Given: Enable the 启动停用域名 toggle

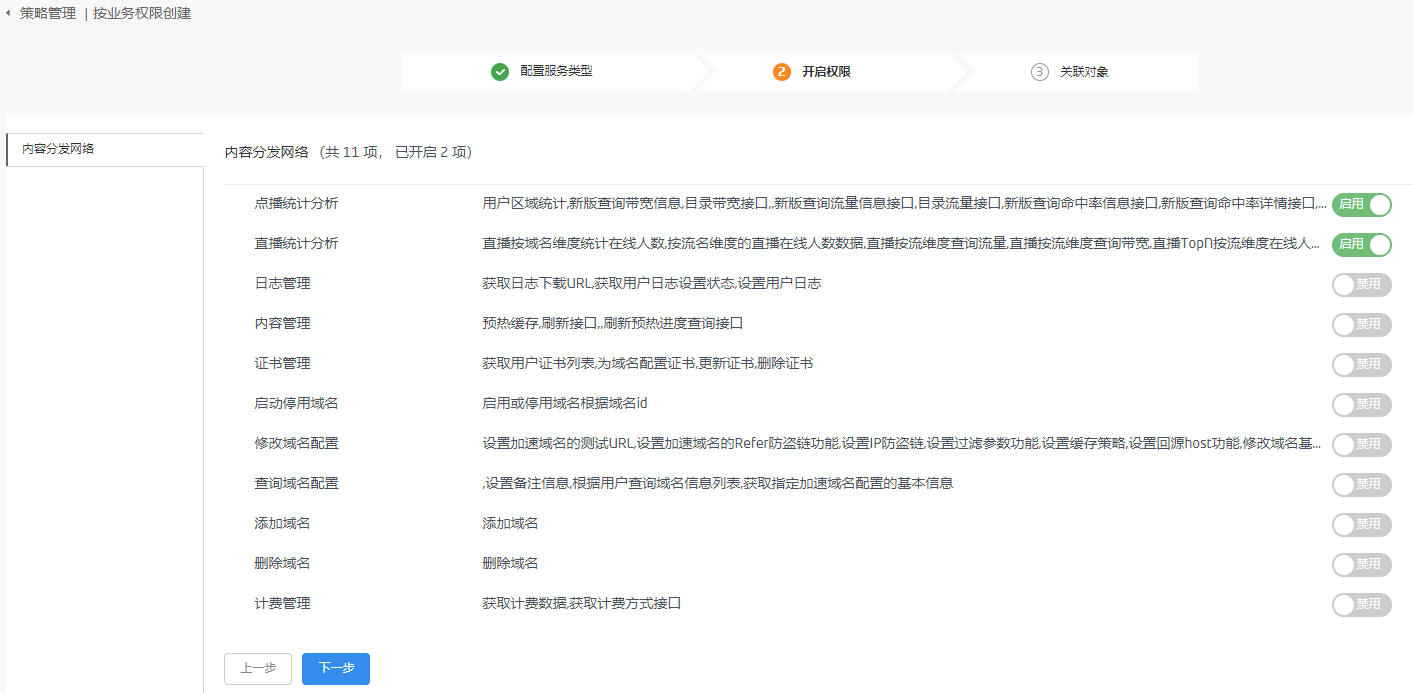Looking at the screenshot, I should [1361, 405].
